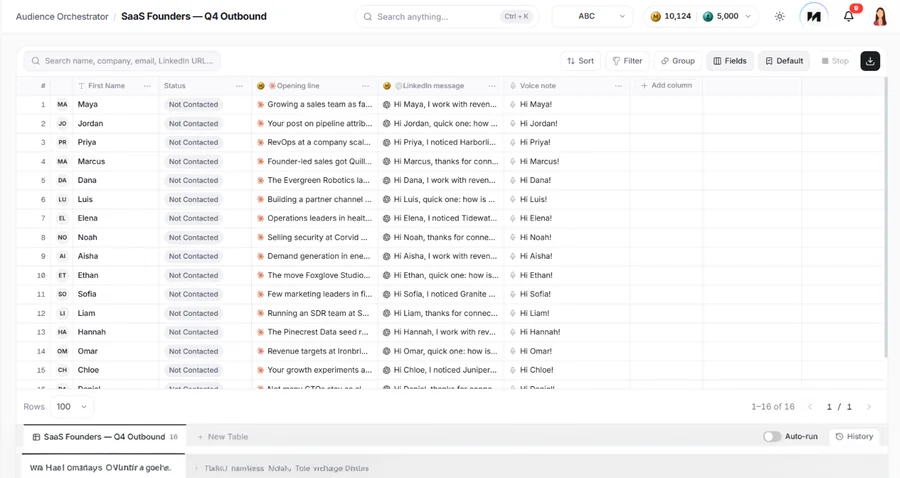
Task: Click the download export icon button
Action: [x=870, y=61]
